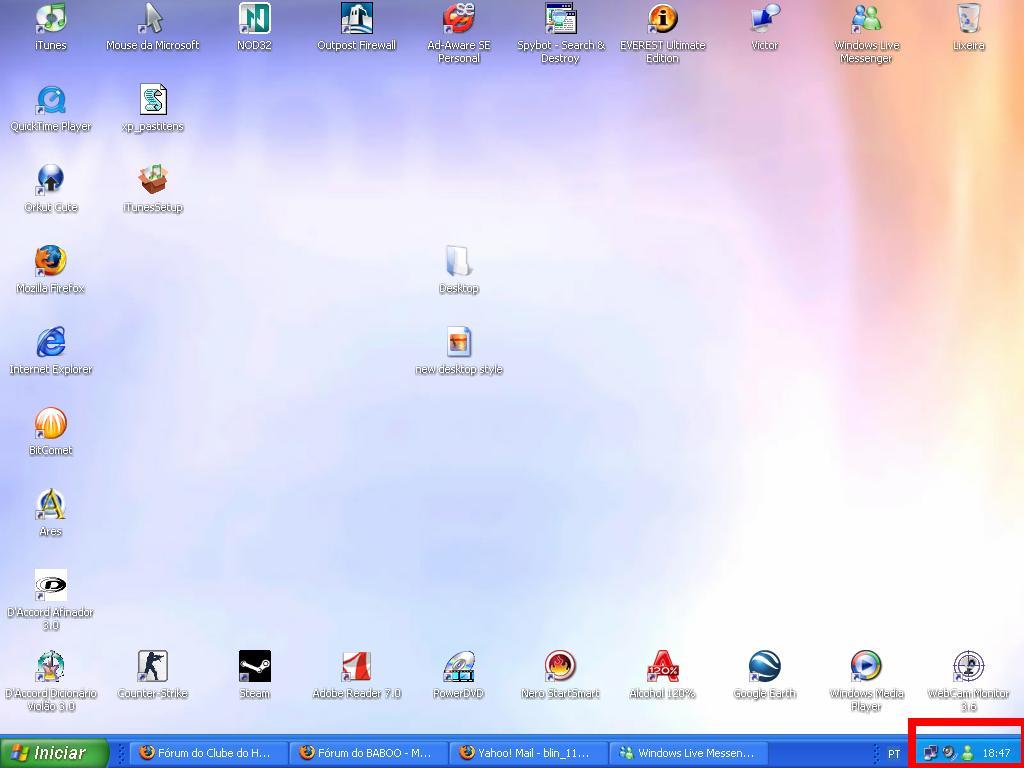The height and width of the screenshot is (768, 1024).
Task: Click the network connection tray icon
Action: [x=931, y=753]
